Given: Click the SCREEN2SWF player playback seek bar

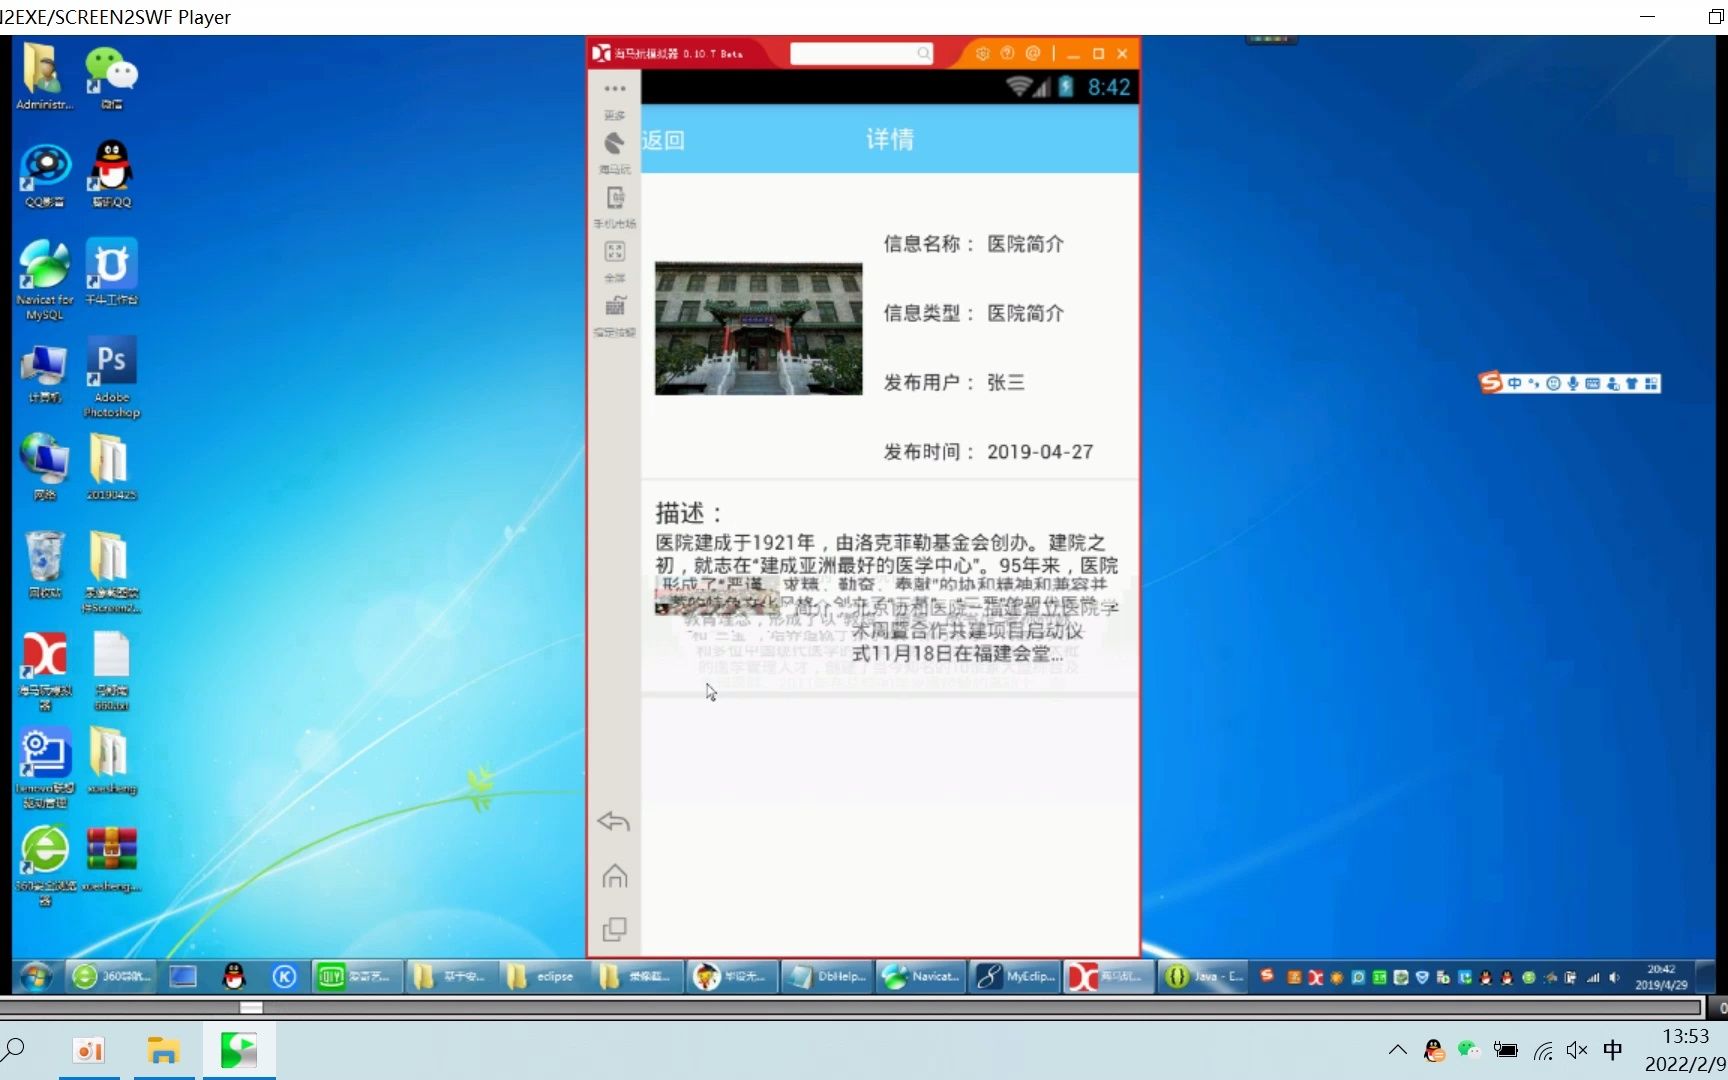Looking at the screenshot, I should [x=850, y=1007].
